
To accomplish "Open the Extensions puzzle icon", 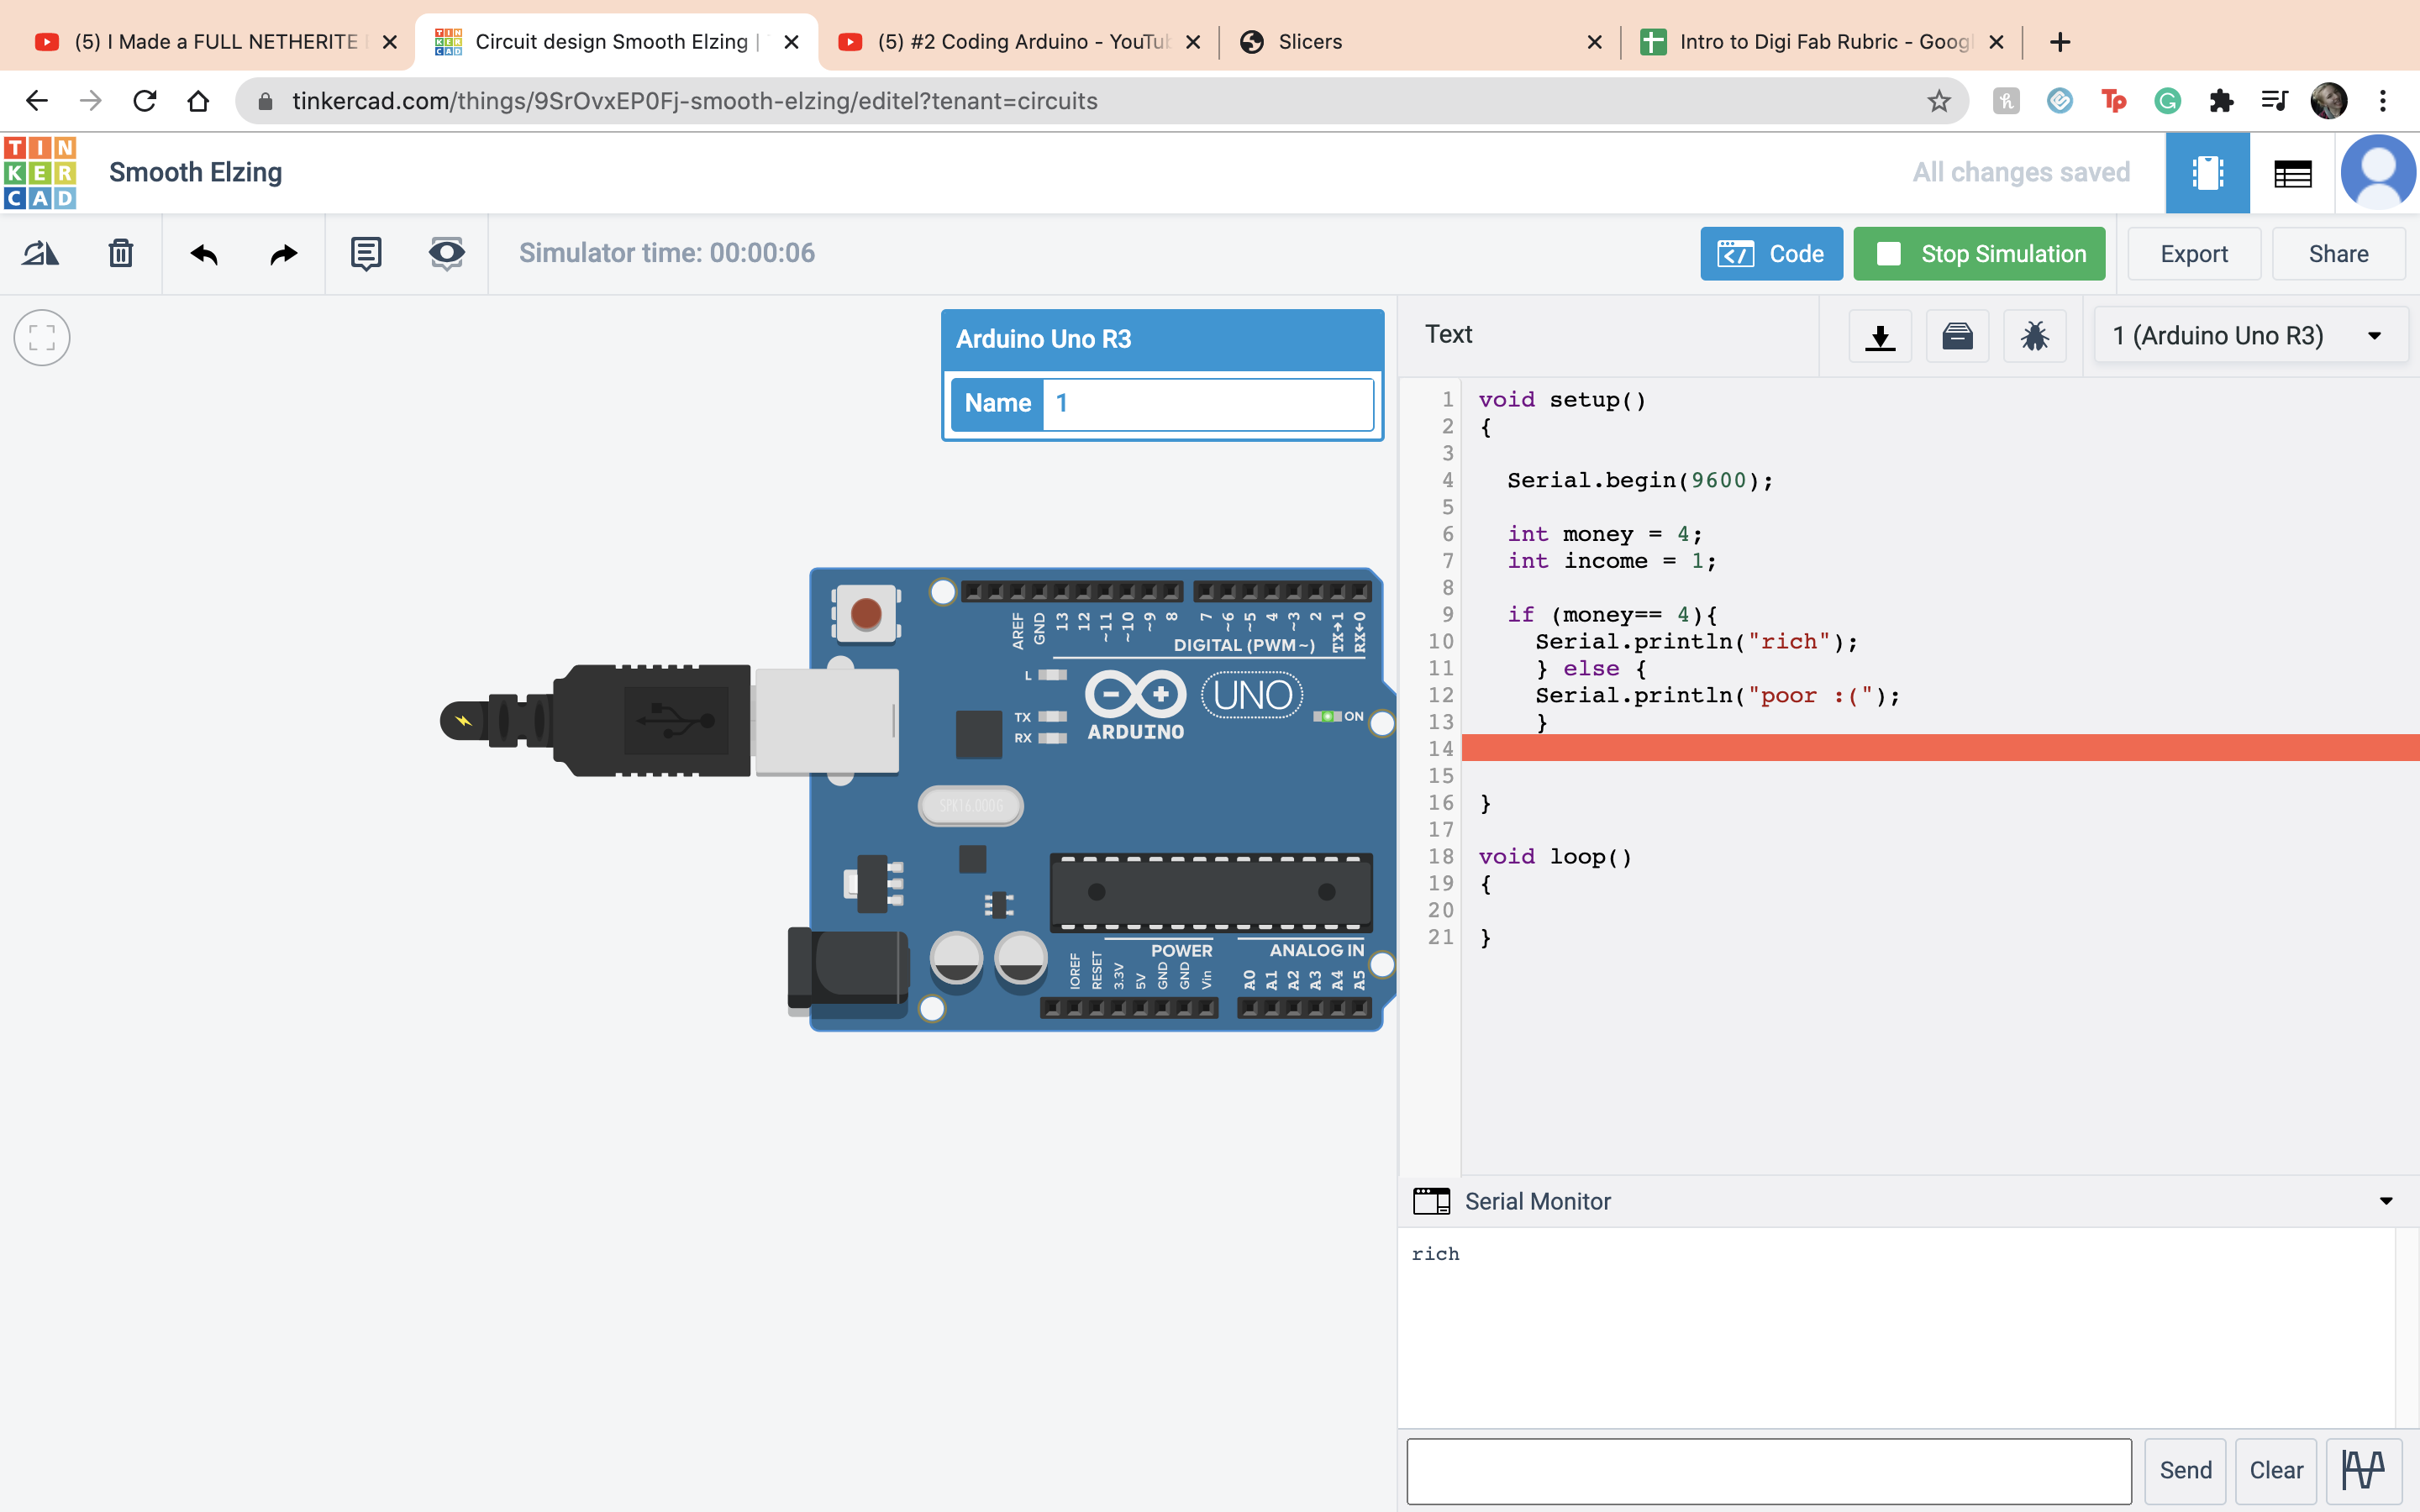I will pyautogui.click(x=2221, y=101).
